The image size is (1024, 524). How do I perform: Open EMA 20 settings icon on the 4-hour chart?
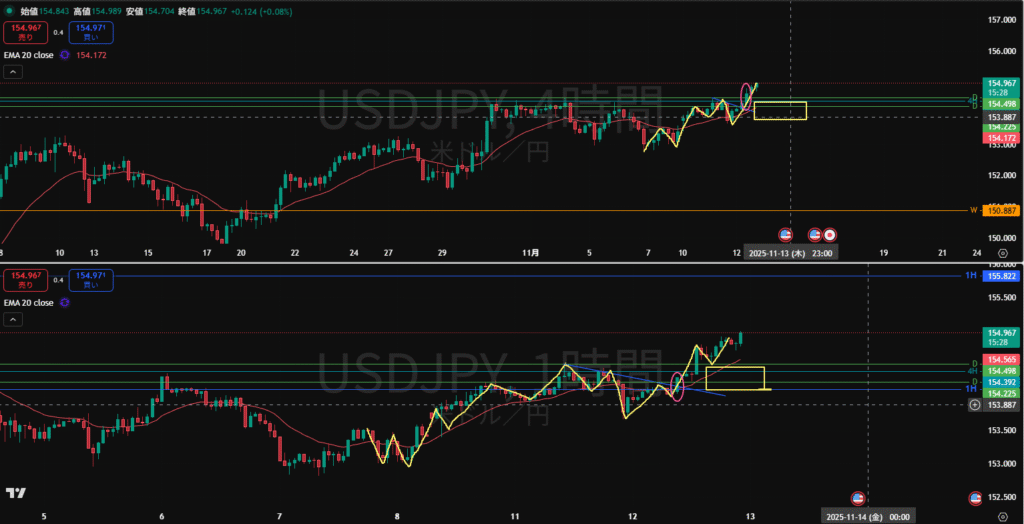click(65, 55)
